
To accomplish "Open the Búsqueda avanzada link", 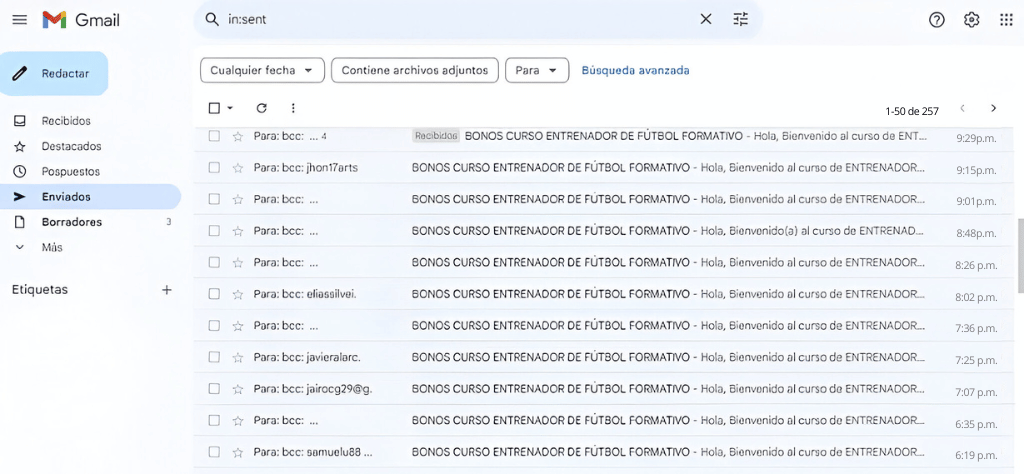I will (x=635, y=70).
